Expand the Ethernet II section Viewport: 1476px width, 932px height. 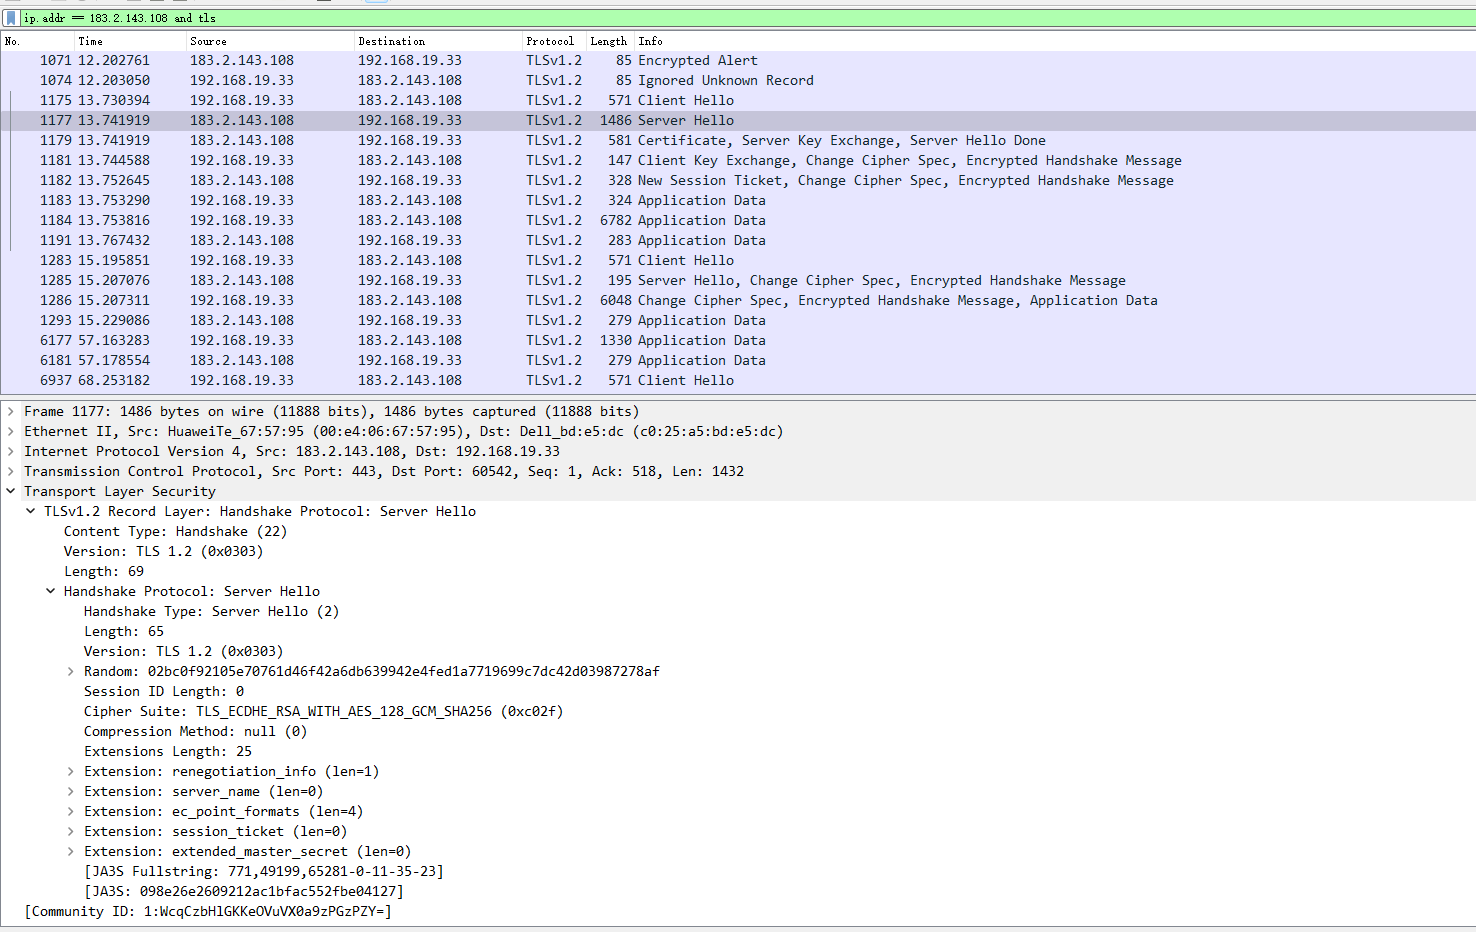click(x=11, y=431)
